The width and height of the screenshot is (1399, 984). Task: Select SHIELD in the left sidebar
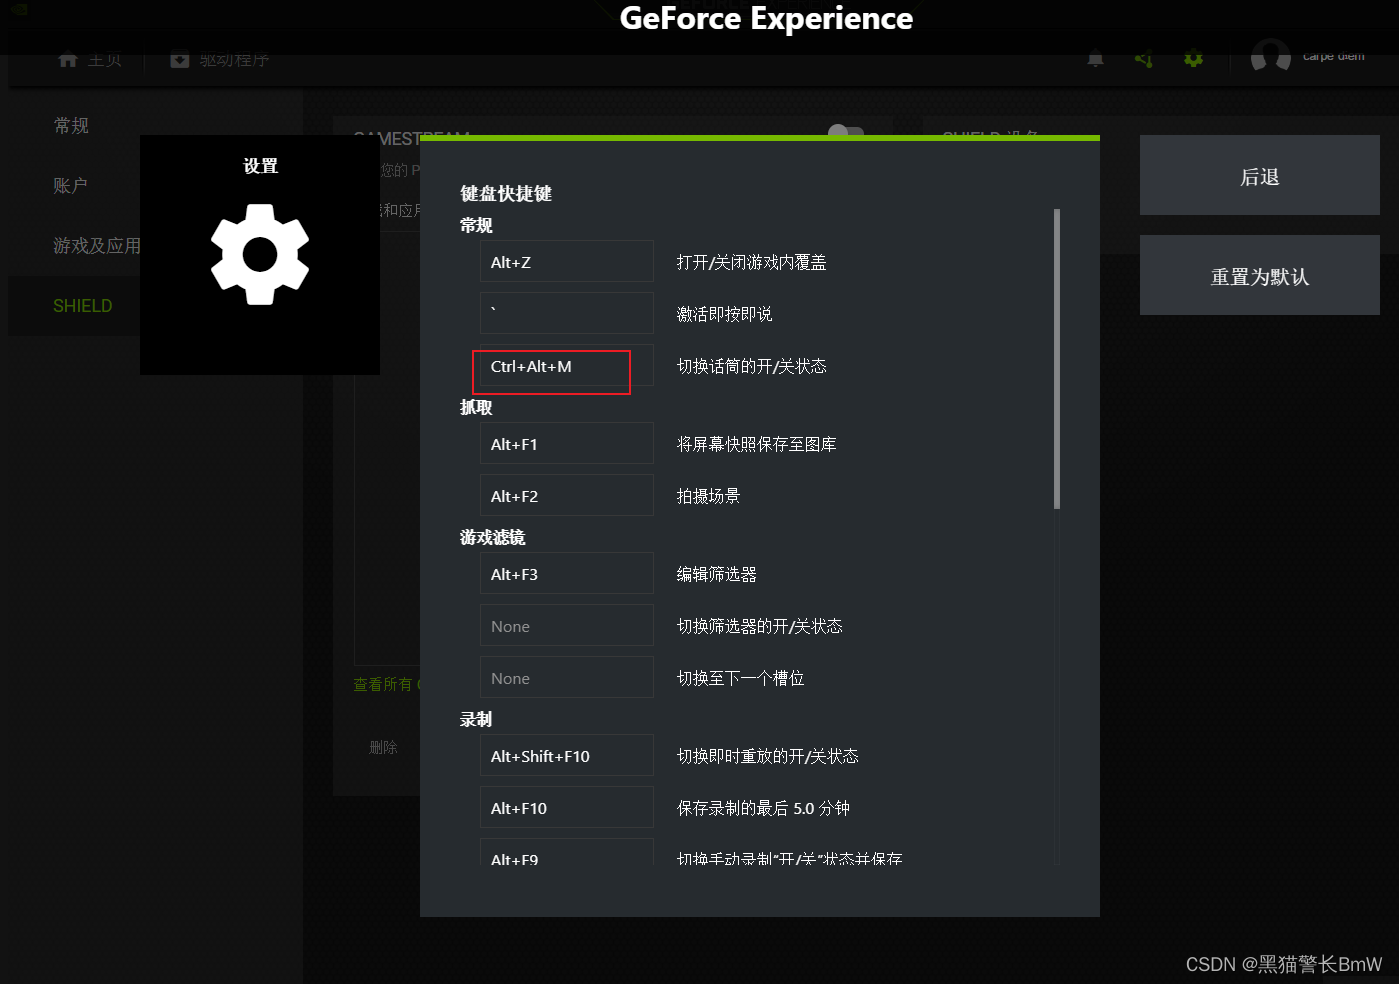click(x=82, y=305)
